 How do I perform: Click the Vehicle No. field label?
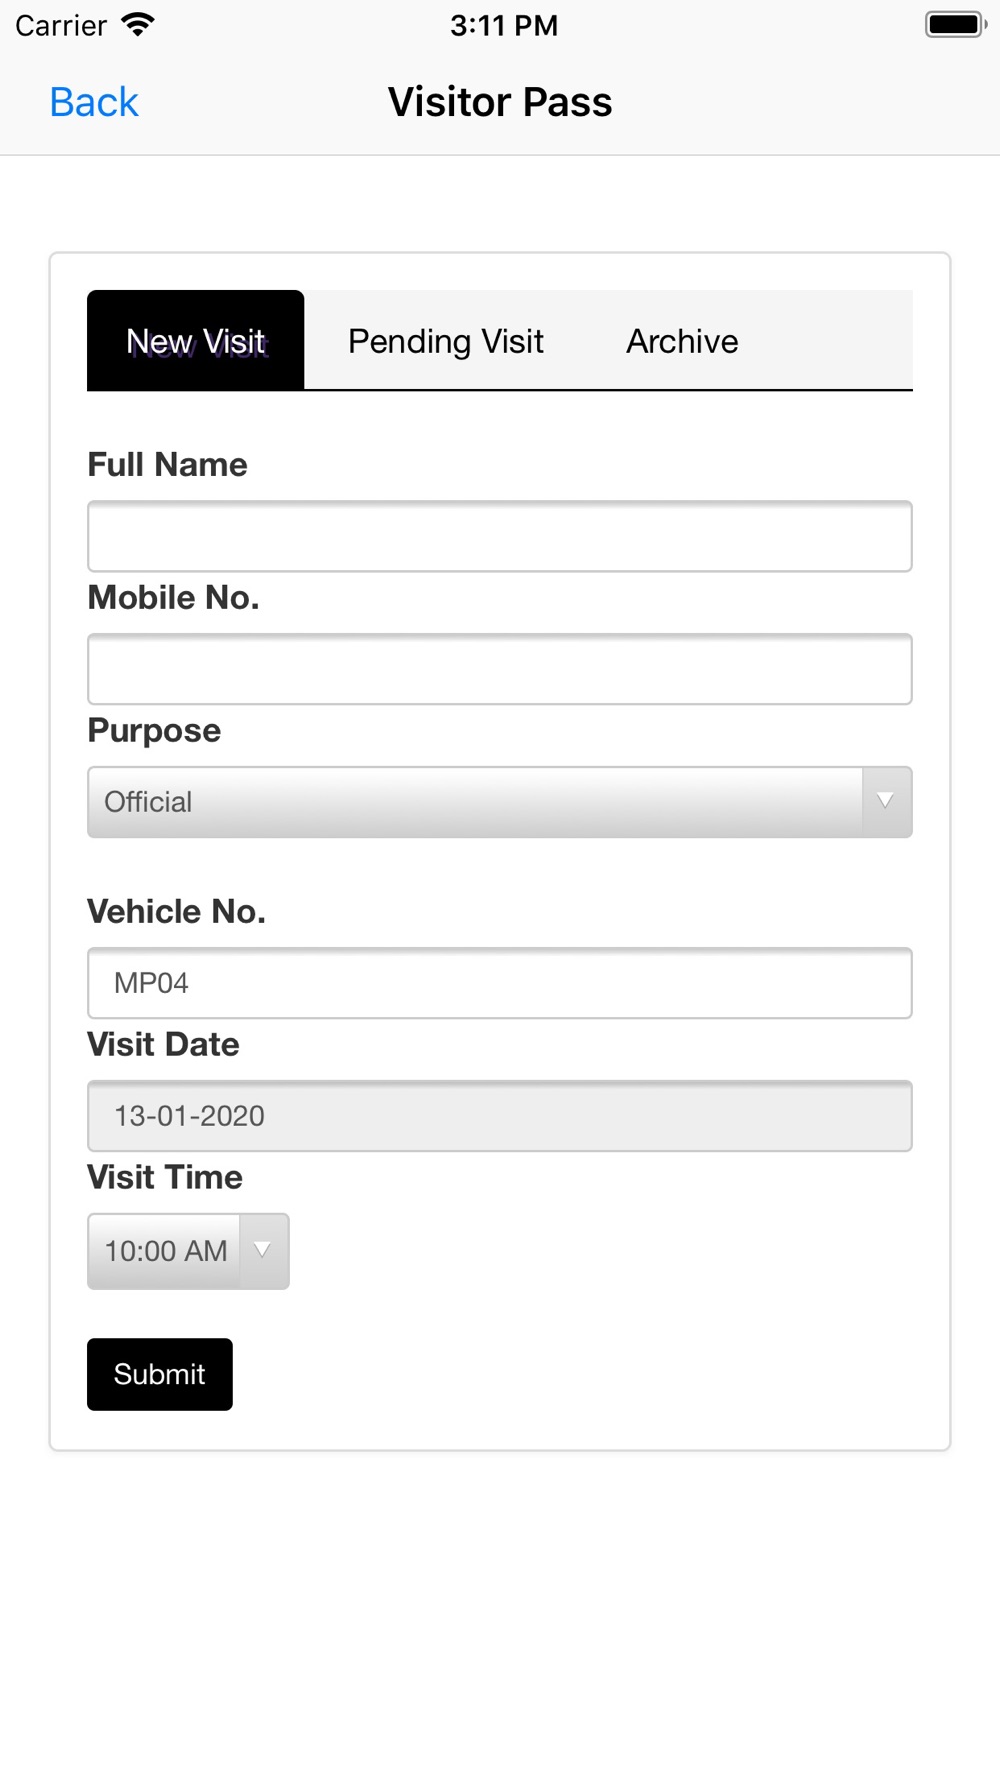click(x=176, y=912)
